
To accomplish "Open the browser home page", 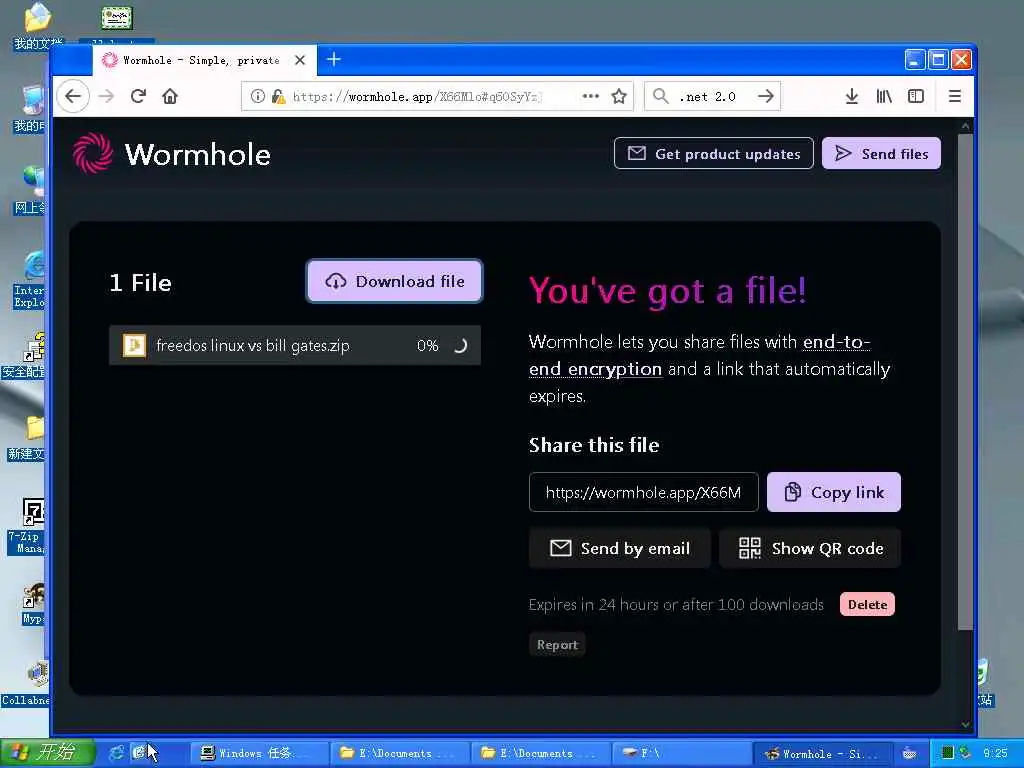I will tap(170, 97).
